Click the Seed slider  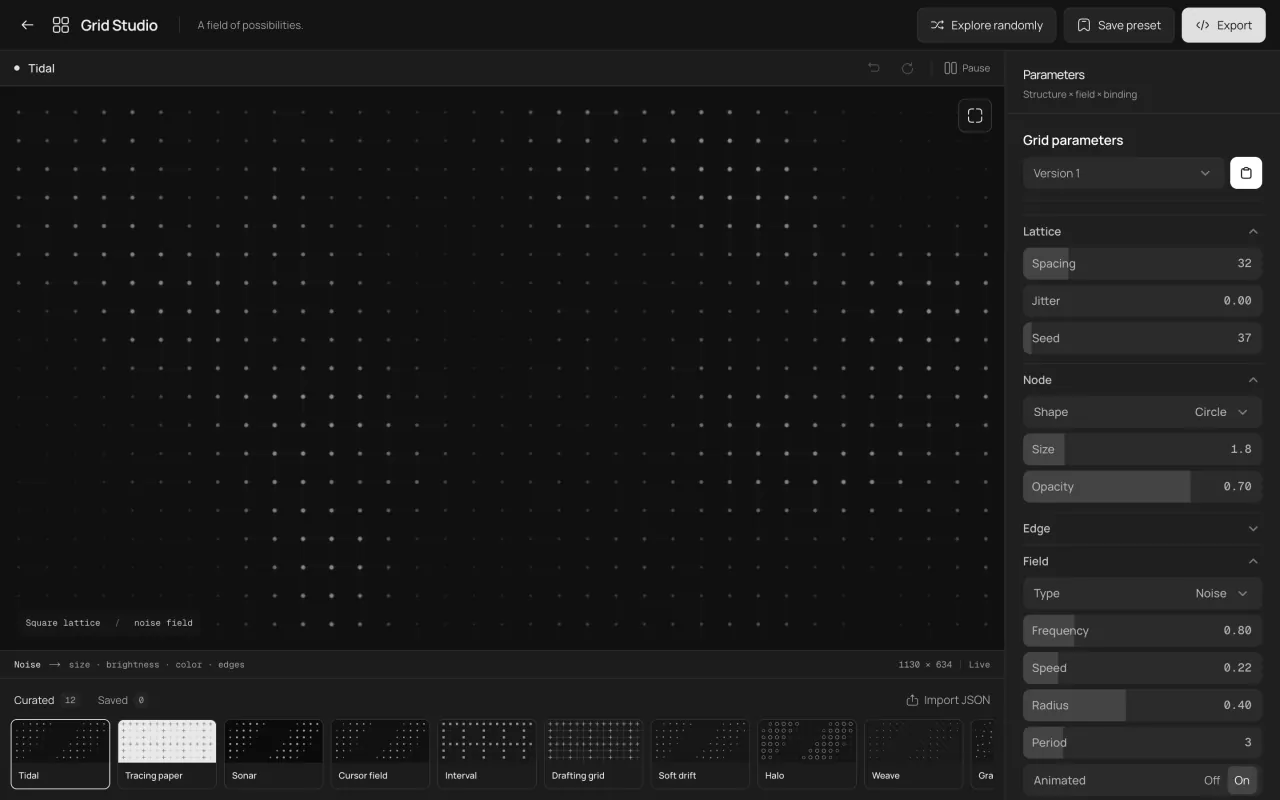click(1142, 338)
